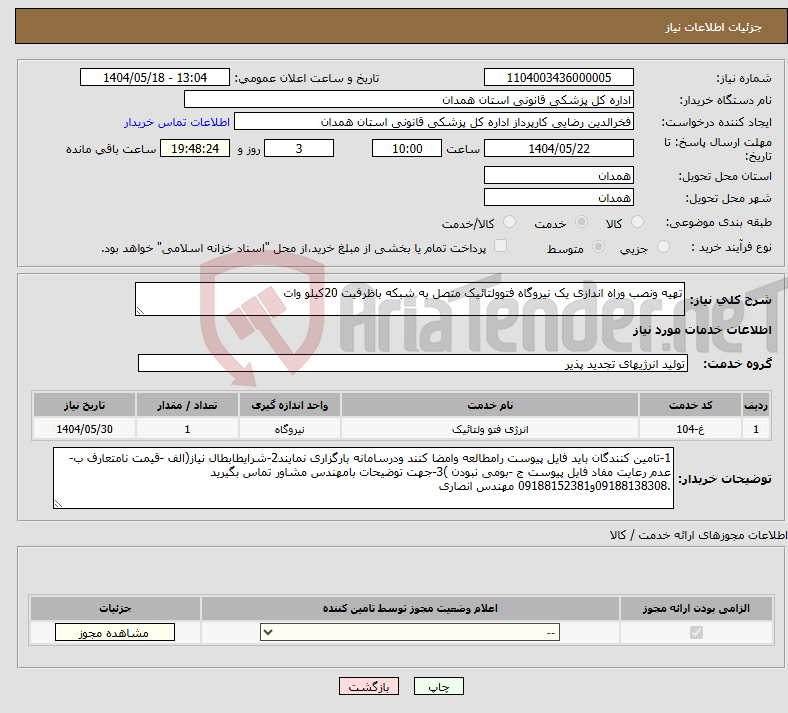Image resolution: width=788 pixels, height=713 pixels.
Task: Click the جزئیات column header
Action: point(115,608)
